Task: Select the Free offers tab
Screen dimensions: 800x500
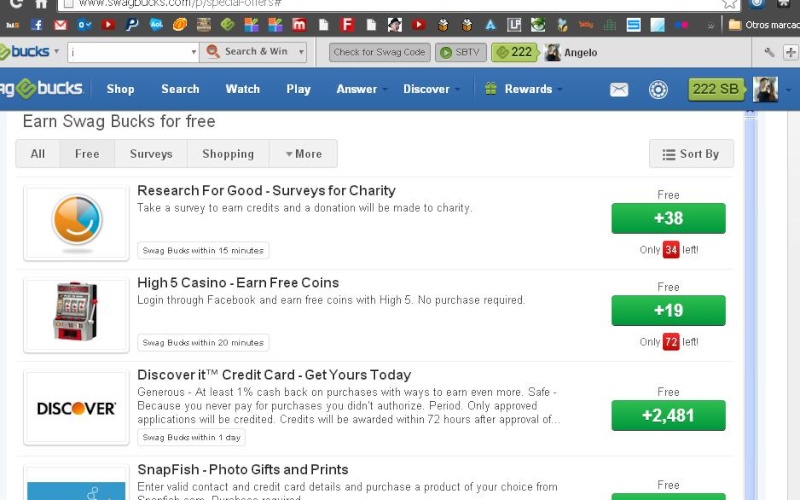Action: click(x=87, y=154)
